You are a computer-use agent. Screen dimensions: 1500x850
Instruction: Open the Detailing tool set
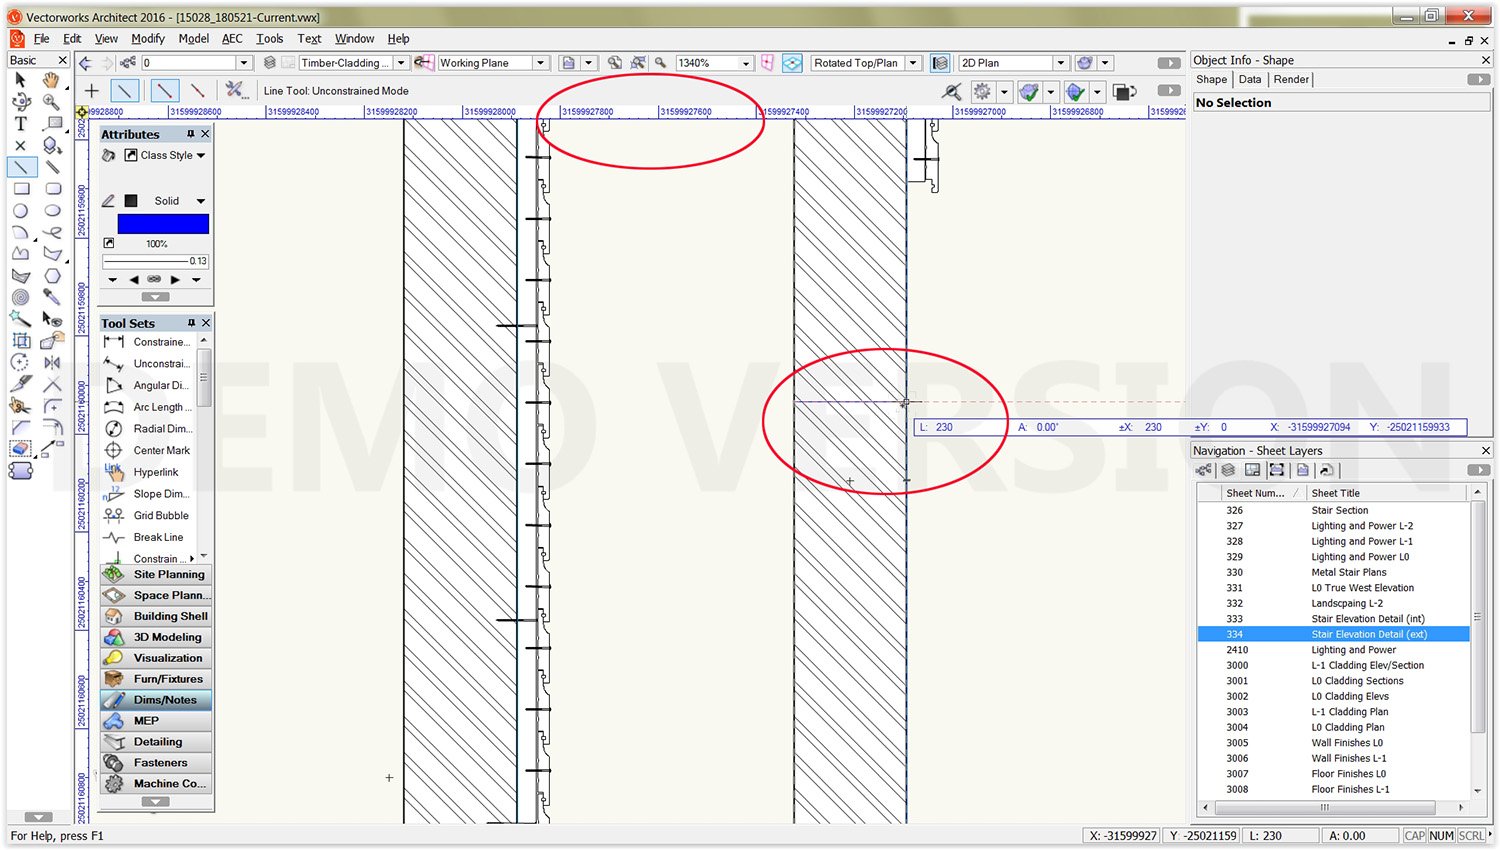[x=156, y=741]
